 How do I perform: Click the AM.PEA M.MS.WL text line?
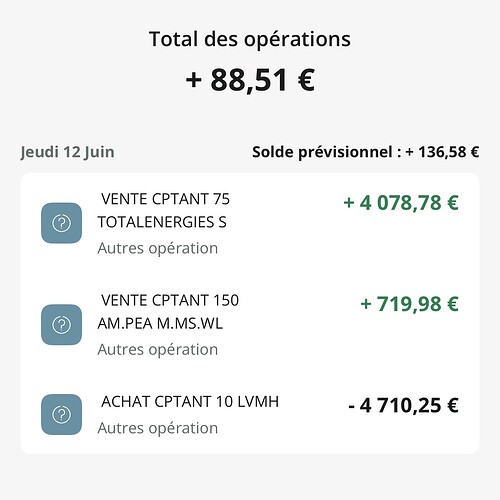160,324
